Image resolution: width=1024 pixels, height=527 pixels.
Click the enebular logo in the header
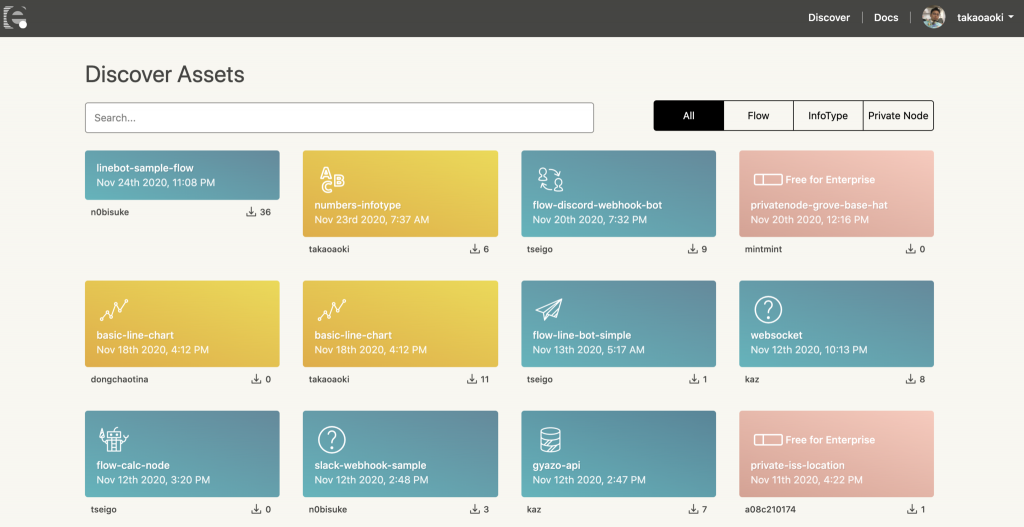[x=15, y=17]
